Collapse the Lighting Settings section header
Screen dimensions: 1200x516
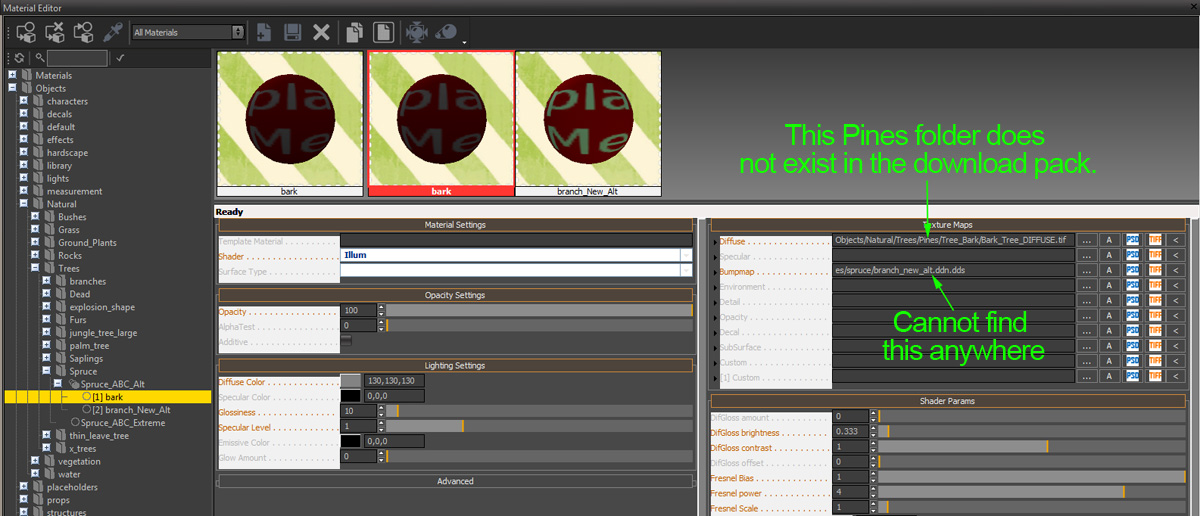pyautogui.click(x=455, y=365)
